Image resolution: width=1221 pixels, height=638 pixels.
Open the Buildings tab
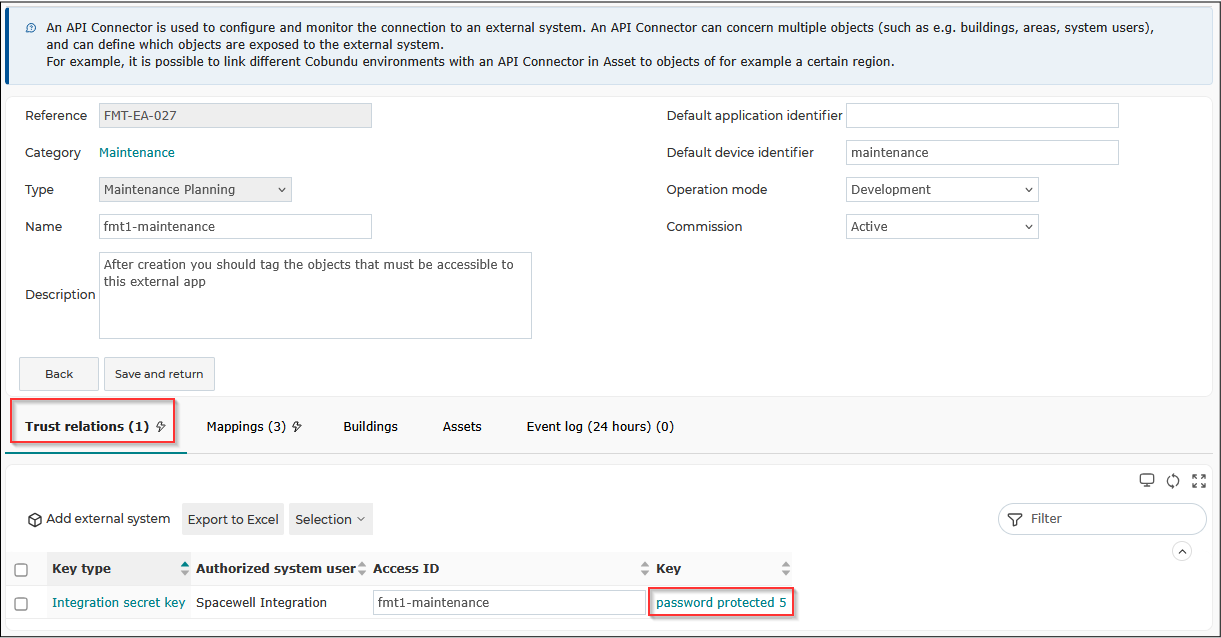pyautogui.click(x=370, y=427)
